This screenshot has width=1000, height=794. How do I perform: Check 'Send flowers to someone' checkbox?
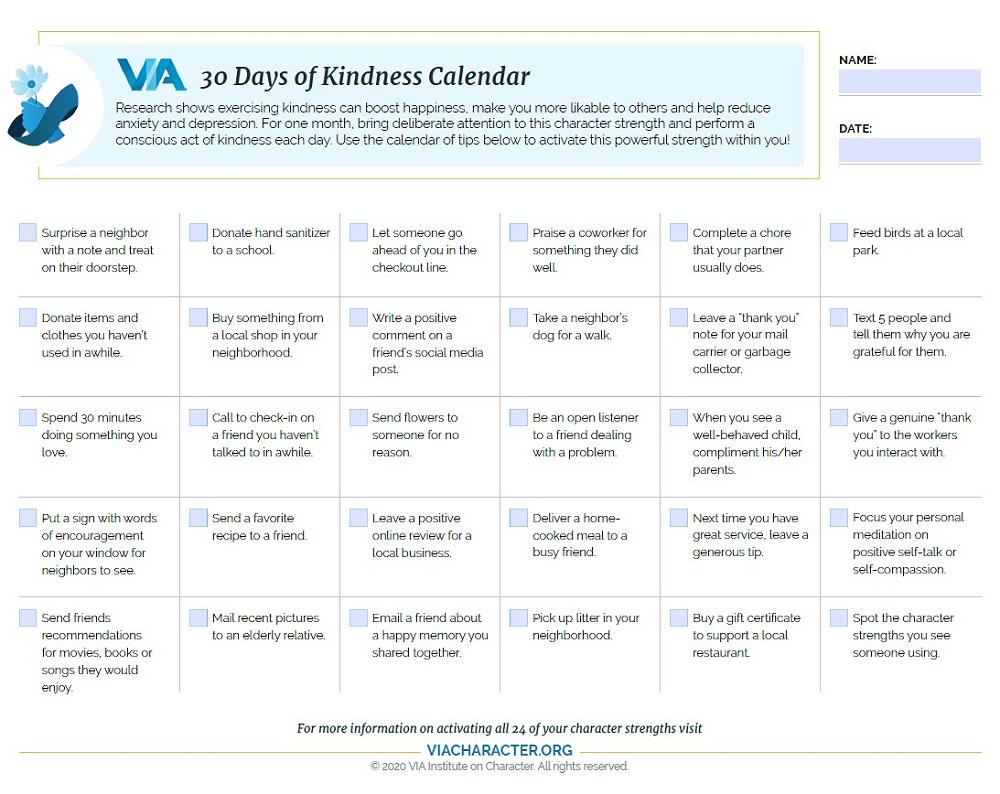pyautogui.click(x=358, y=418)
